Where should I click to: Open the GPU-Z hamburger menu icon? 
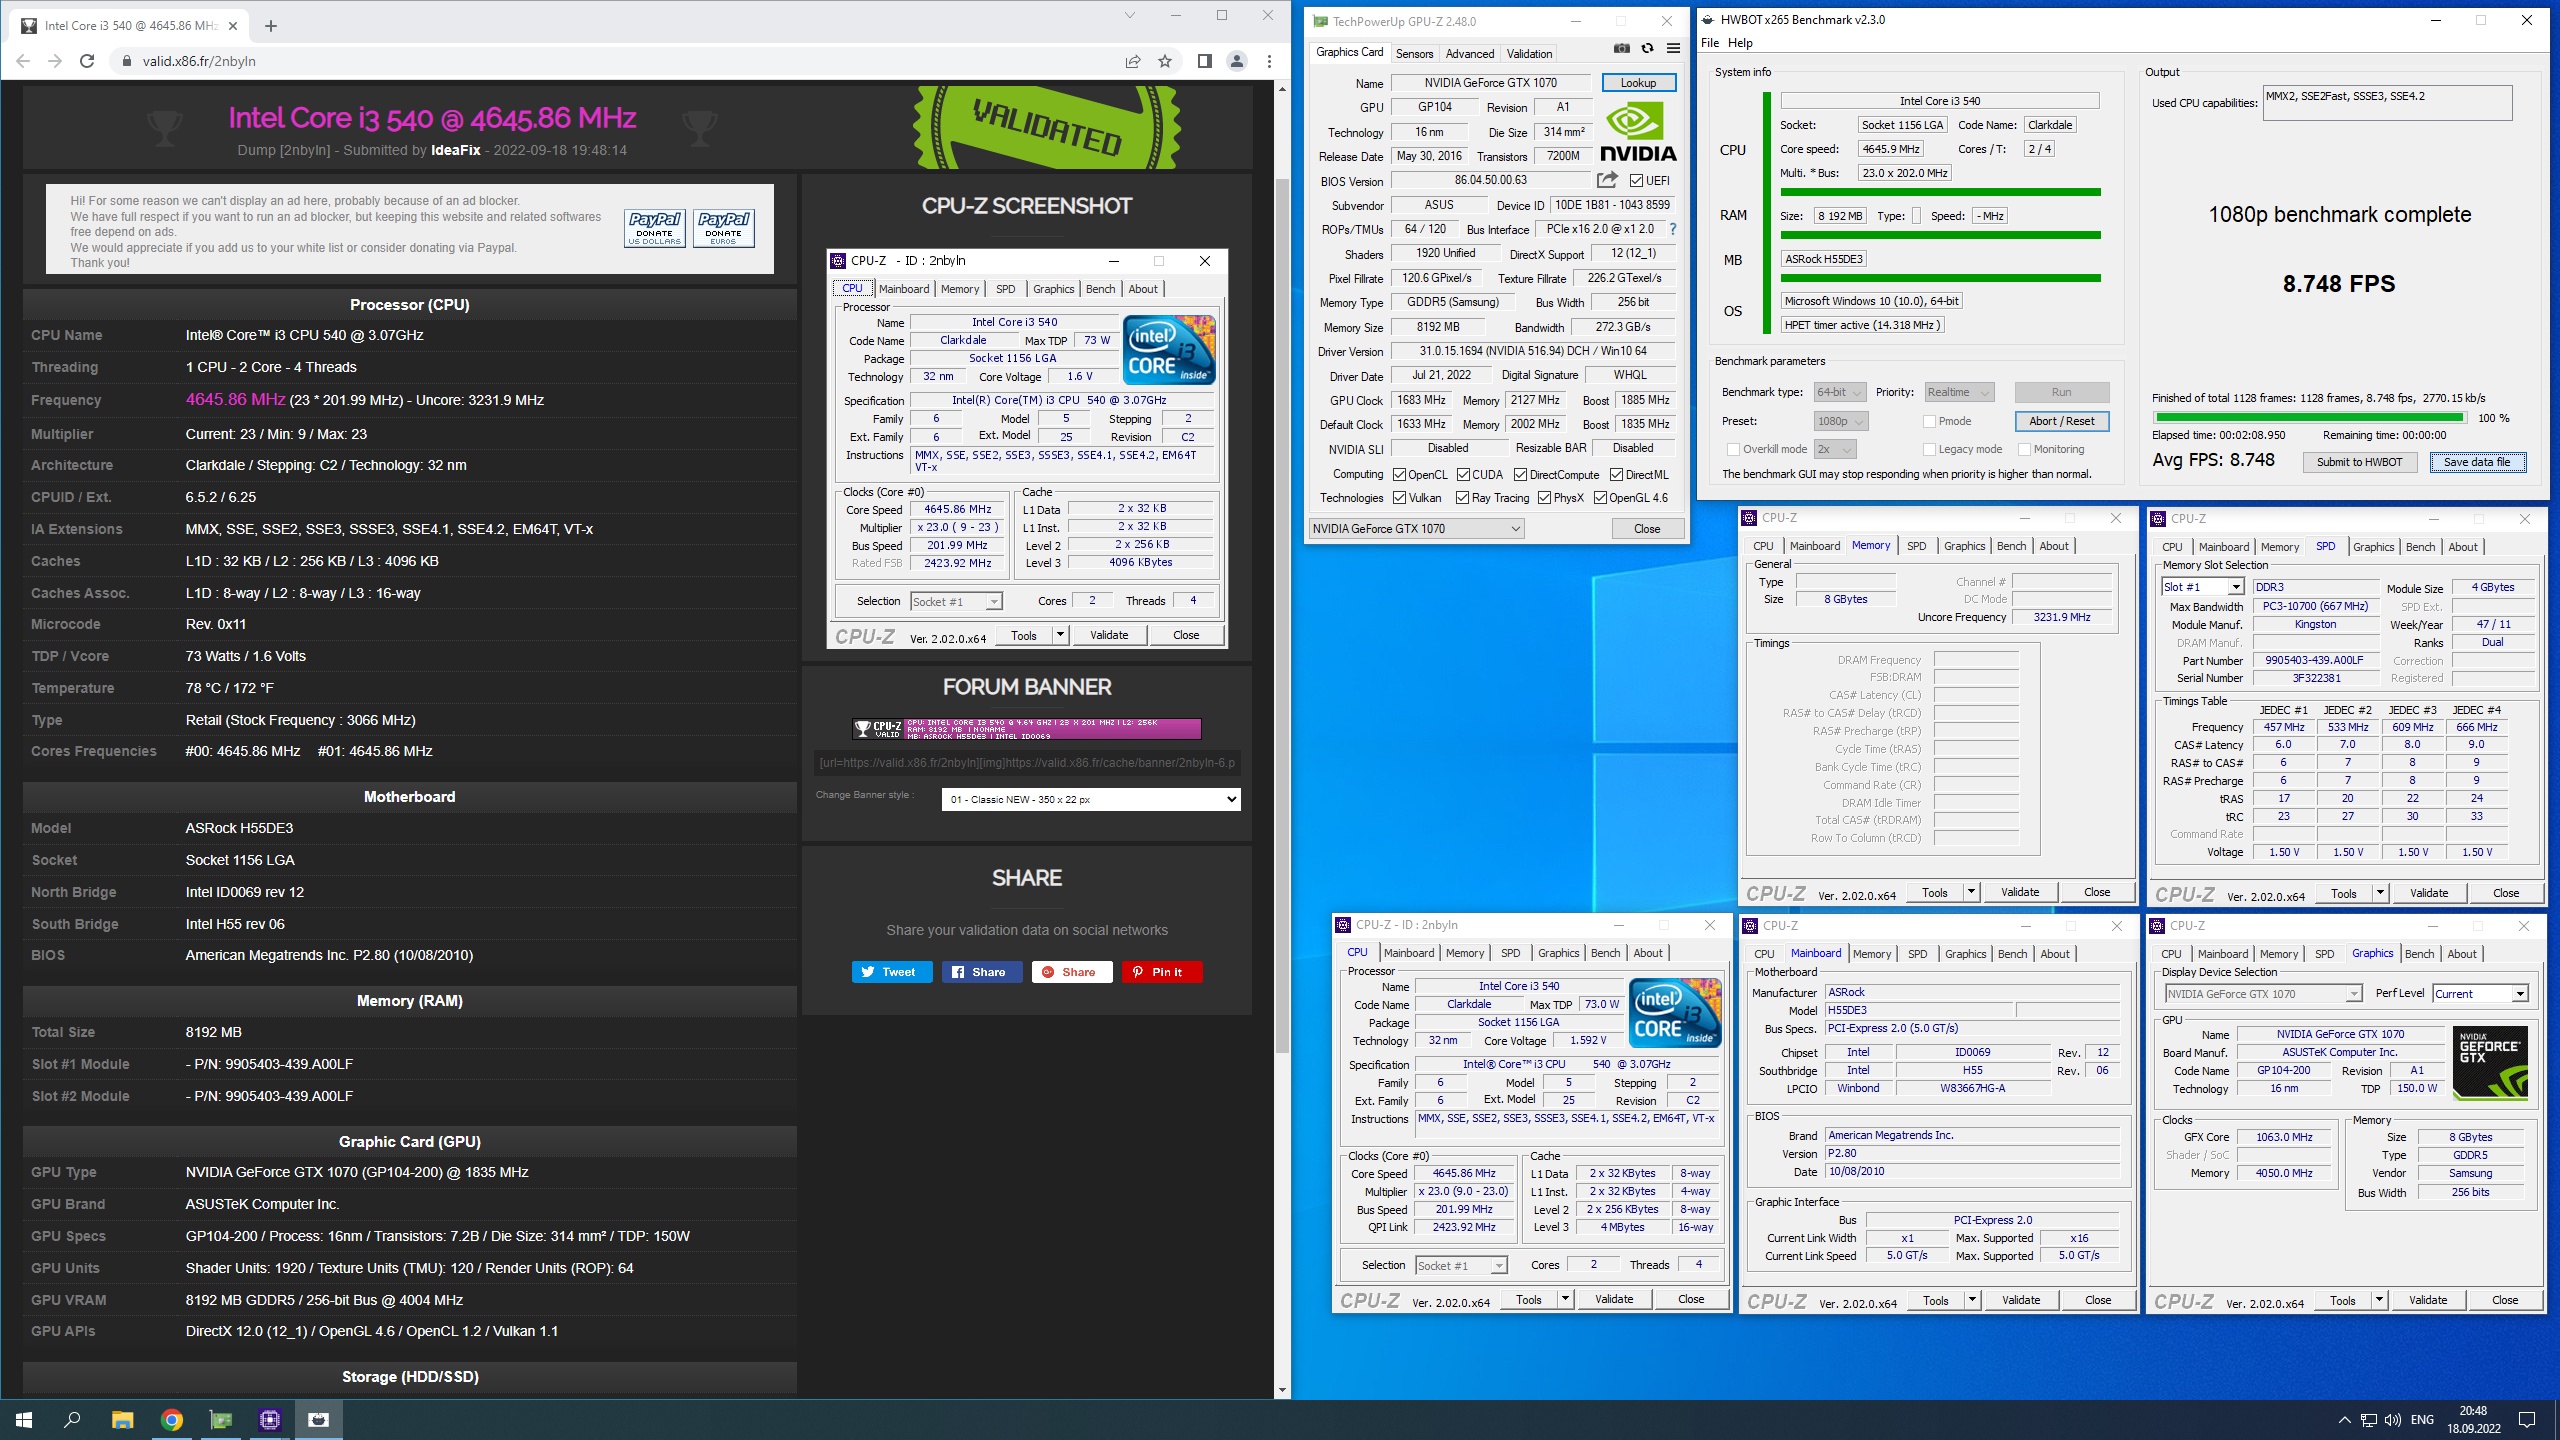[1673, 48]
